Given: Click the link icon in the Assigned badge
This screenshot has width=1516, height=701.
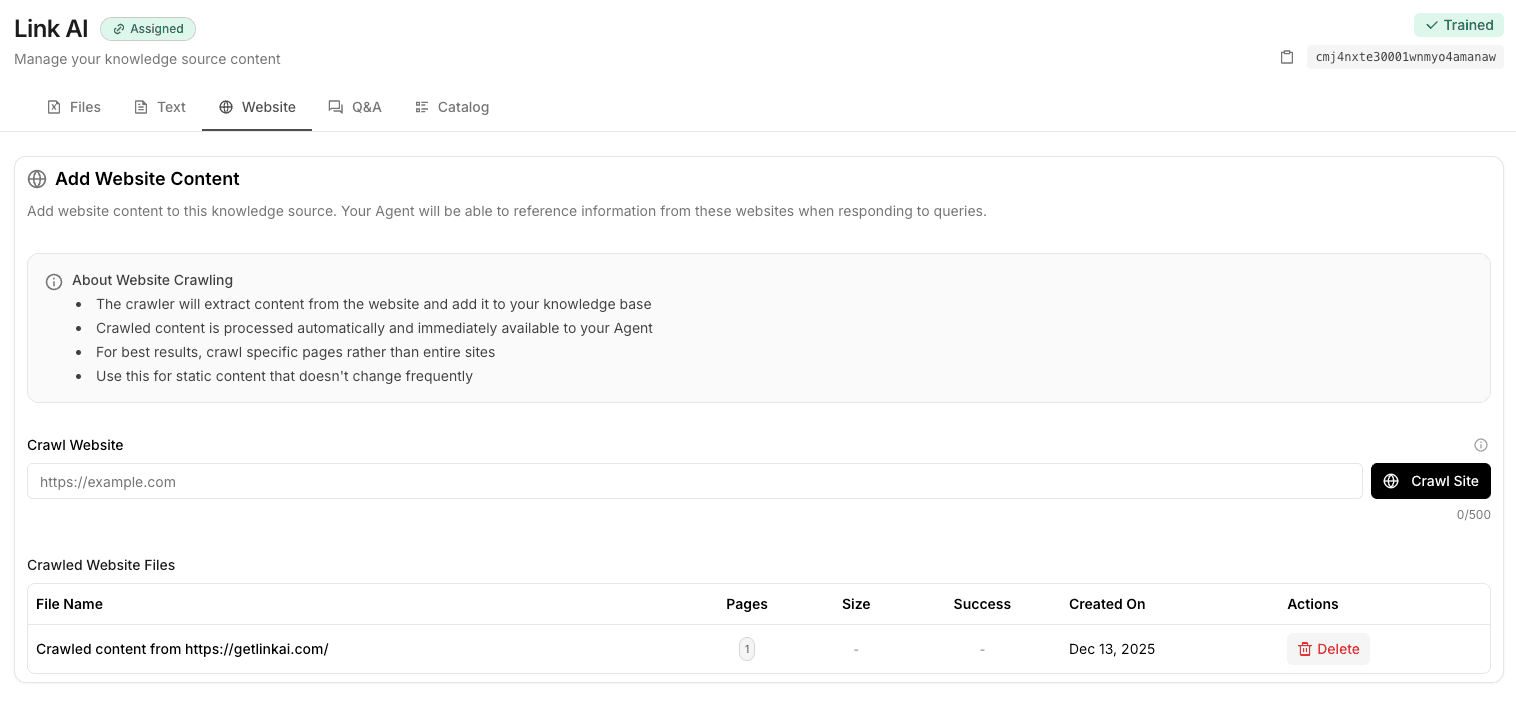Looking at the screenshot, I should (x=119, y=29).
